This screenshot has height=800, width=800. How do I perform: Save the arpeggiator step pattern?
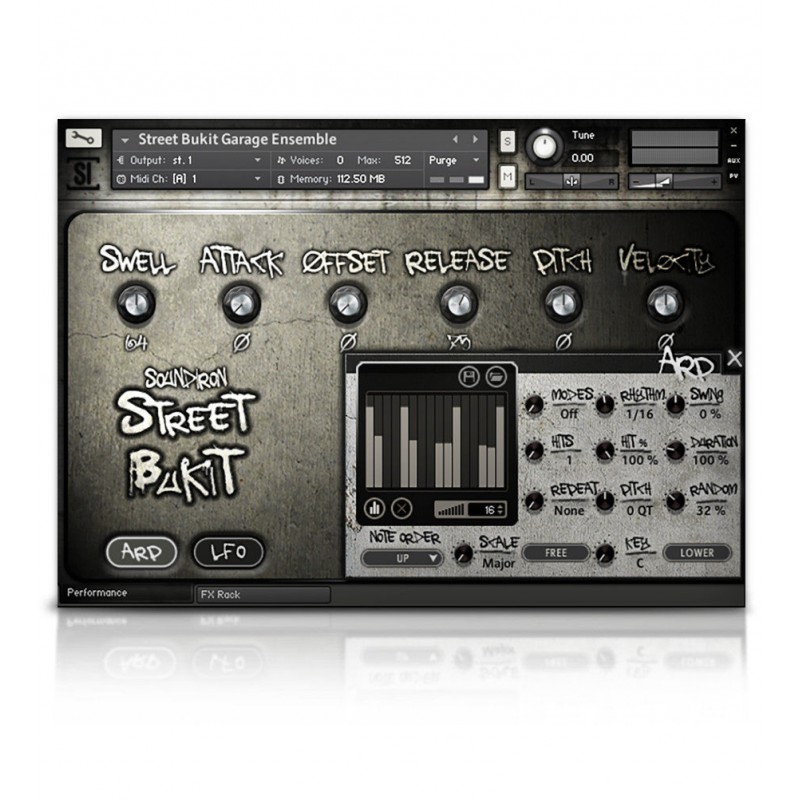tap(468, 377)
